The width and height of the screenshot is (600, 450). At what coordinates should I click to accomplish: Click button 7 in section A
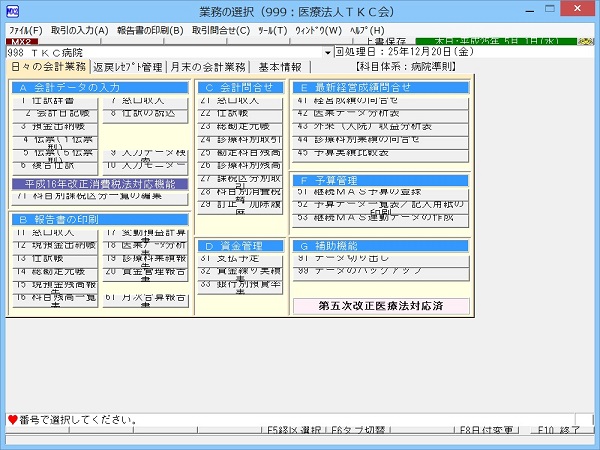click(x=145, y=104)
